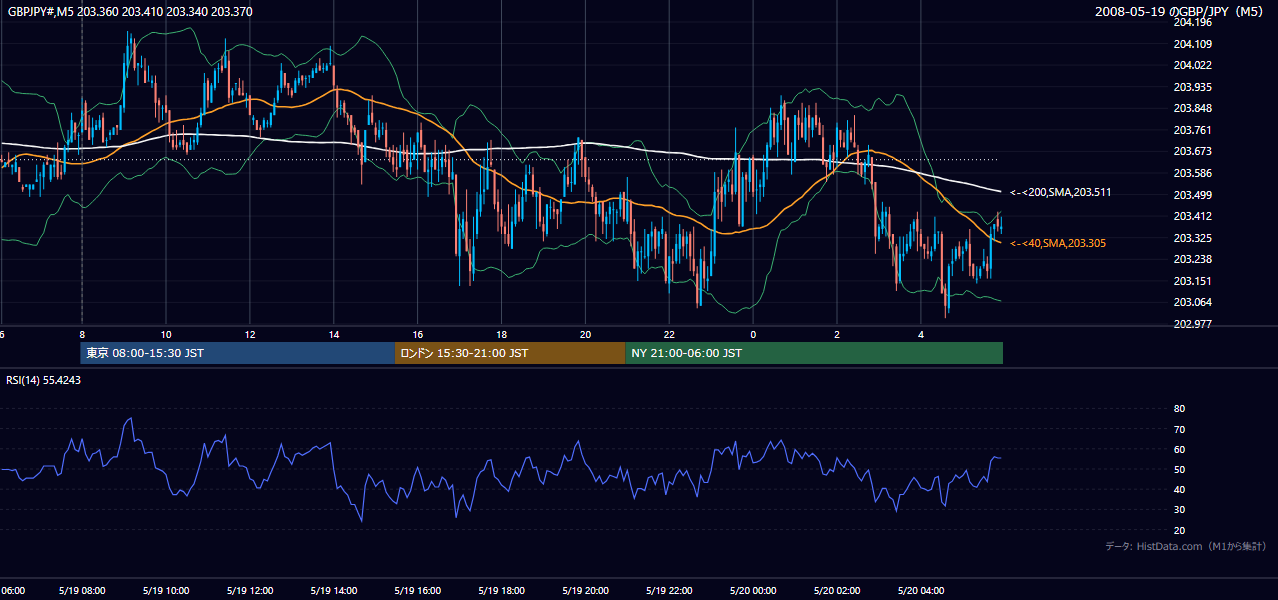
Task: Click the 5/20 02:00 time axis label
Action: (x=838, y=590)
